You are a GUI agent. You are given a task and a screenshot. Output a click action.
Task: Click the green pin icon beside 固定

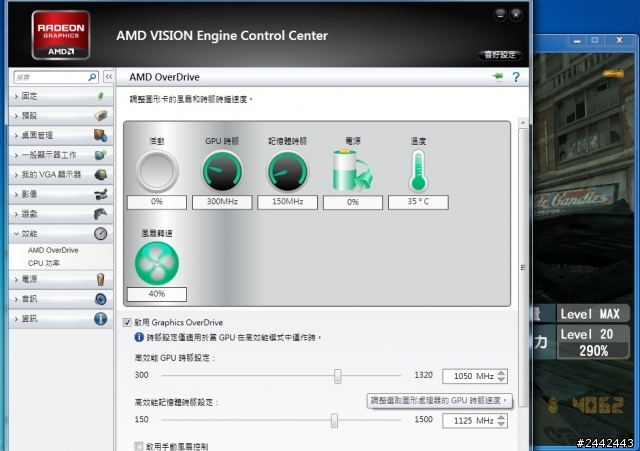coord(100,96)
